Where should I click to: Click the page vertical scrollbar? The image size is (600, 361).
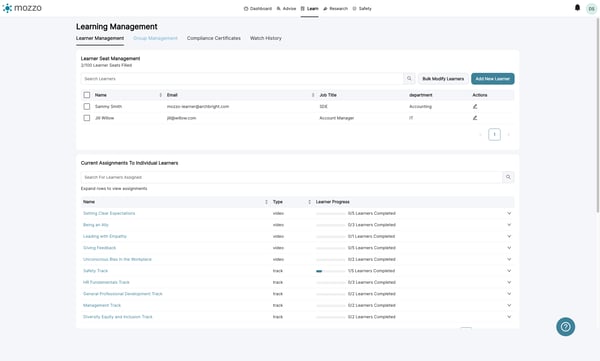click(598, 115)
